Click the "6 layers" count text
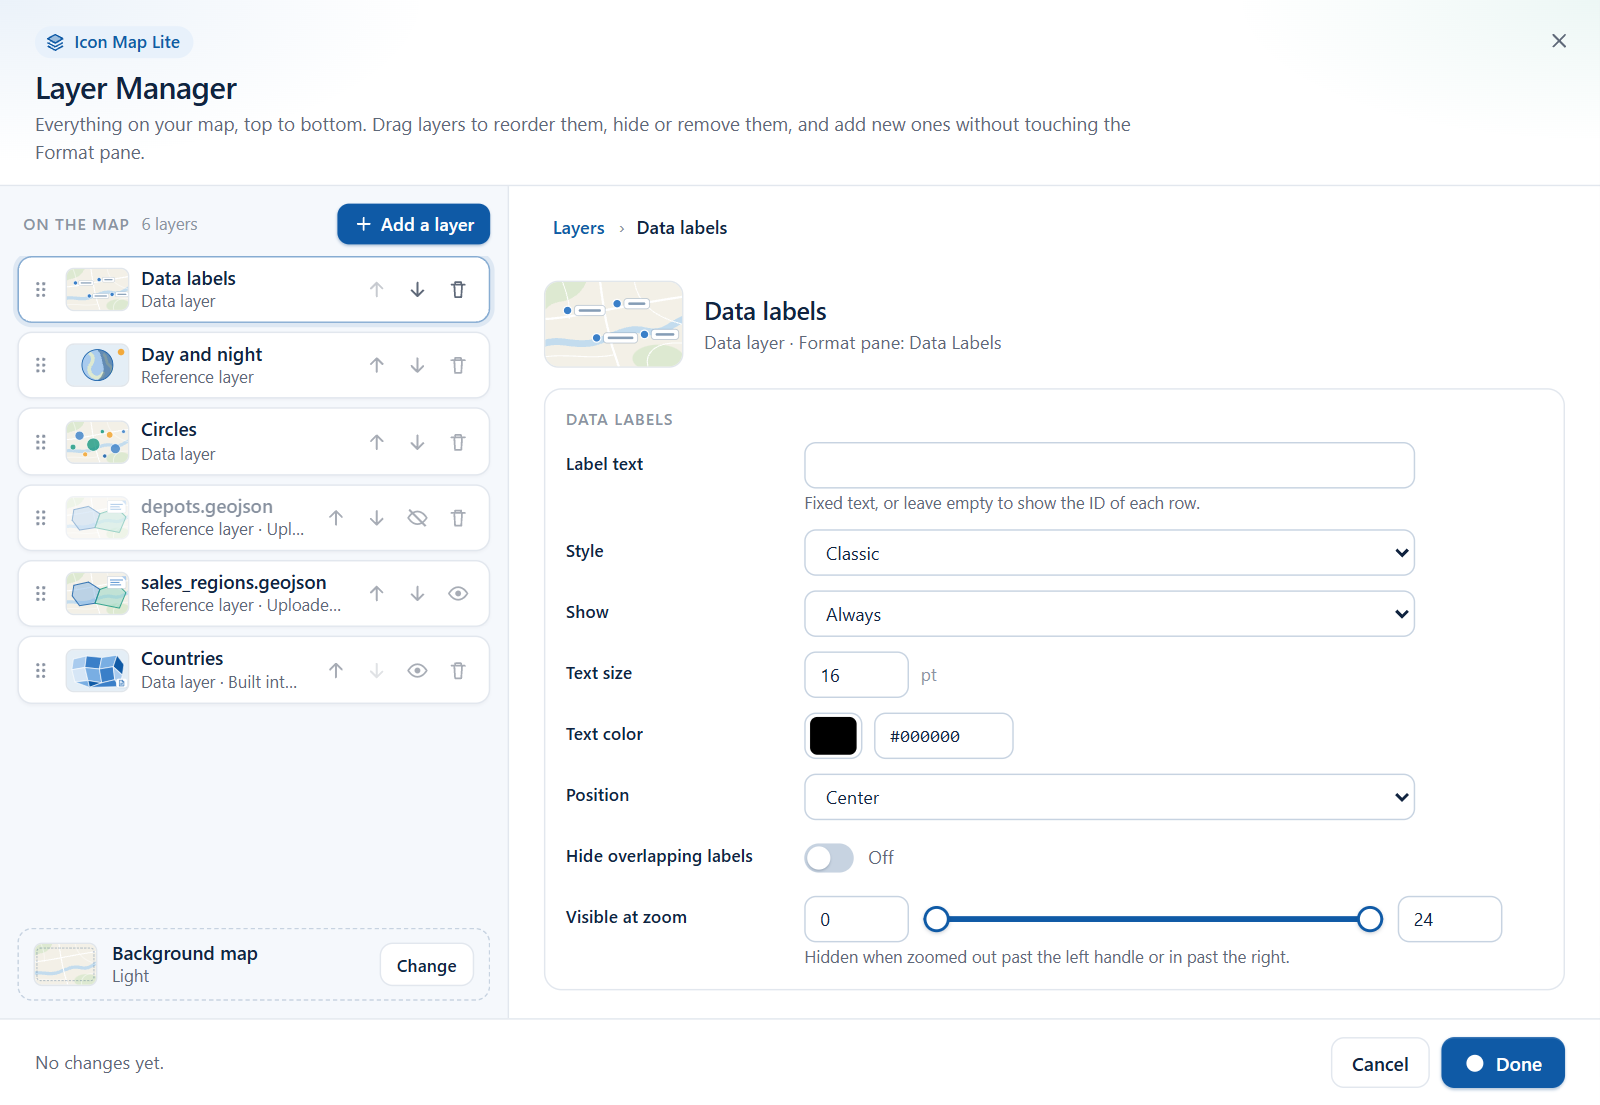1600x1105 pixels. point(170,224)
